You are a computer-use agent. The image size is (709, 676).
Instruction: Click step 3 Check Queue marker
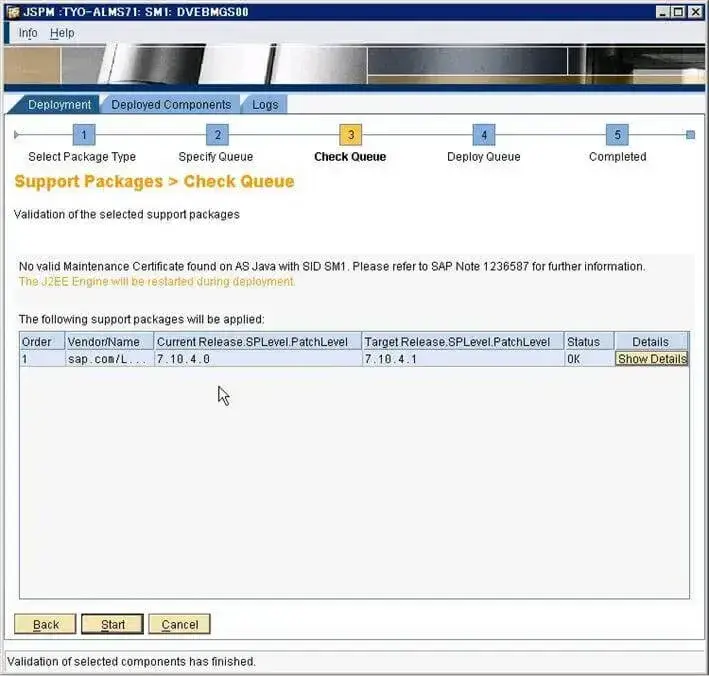350,135
